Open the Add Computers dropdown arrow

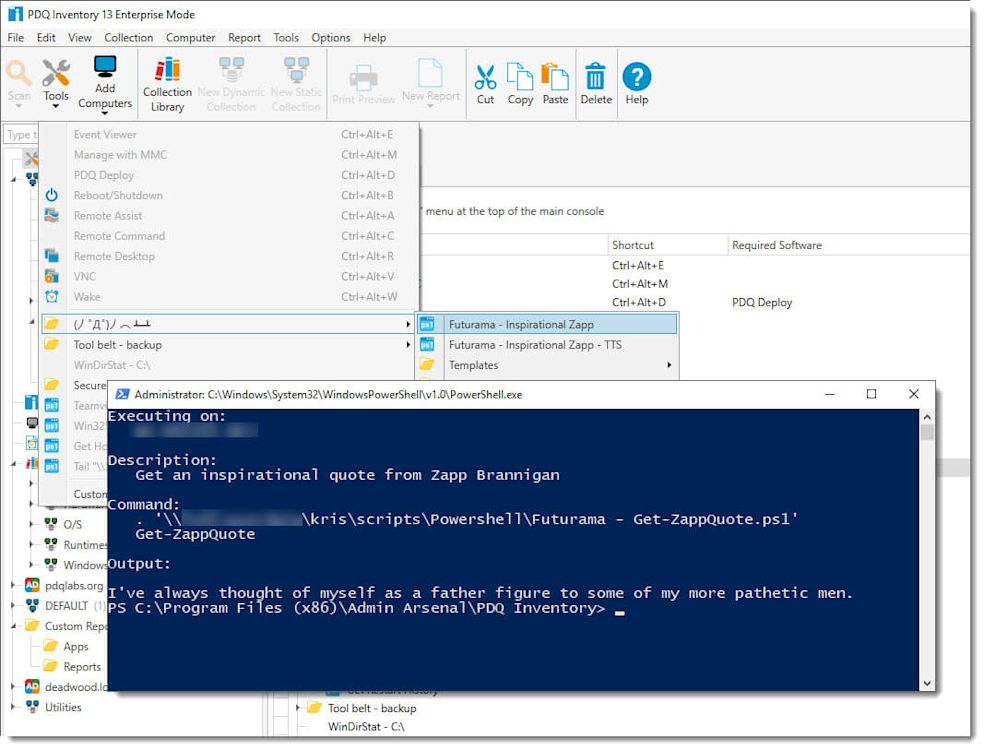(105, 114)
